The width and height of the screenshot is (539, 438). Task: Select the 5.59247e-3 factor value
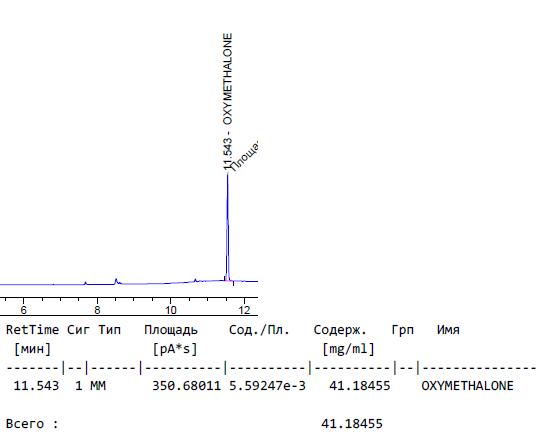[x=267, y=386]
